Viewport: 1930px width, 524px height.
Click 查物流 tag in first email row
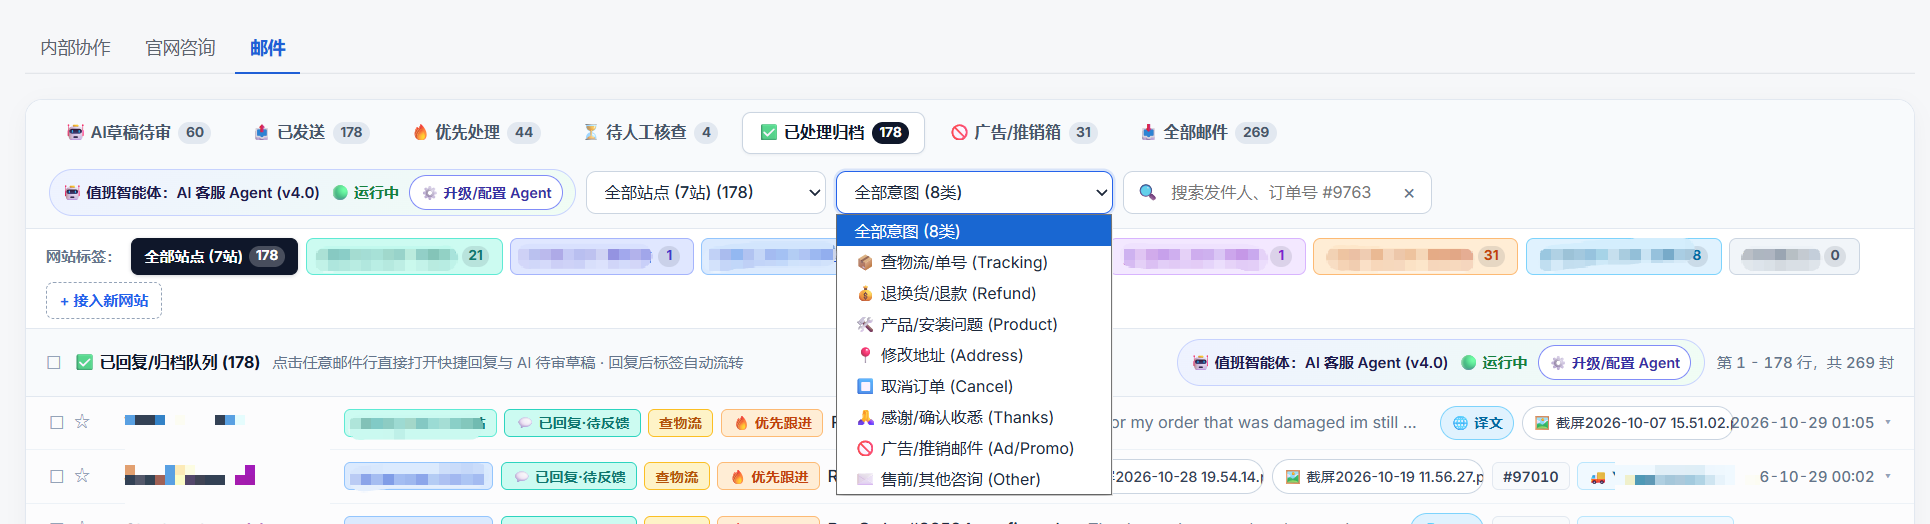(x=680, y=423)
